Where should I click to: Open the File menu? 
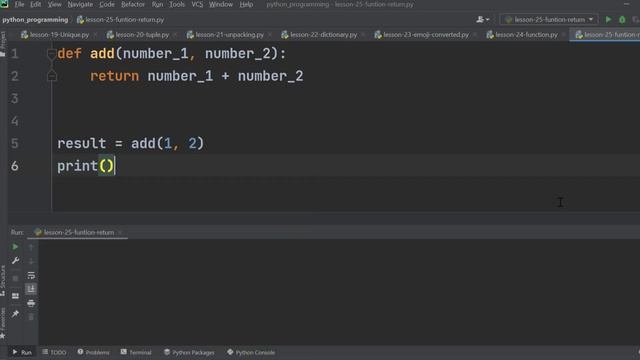(19, 4)
